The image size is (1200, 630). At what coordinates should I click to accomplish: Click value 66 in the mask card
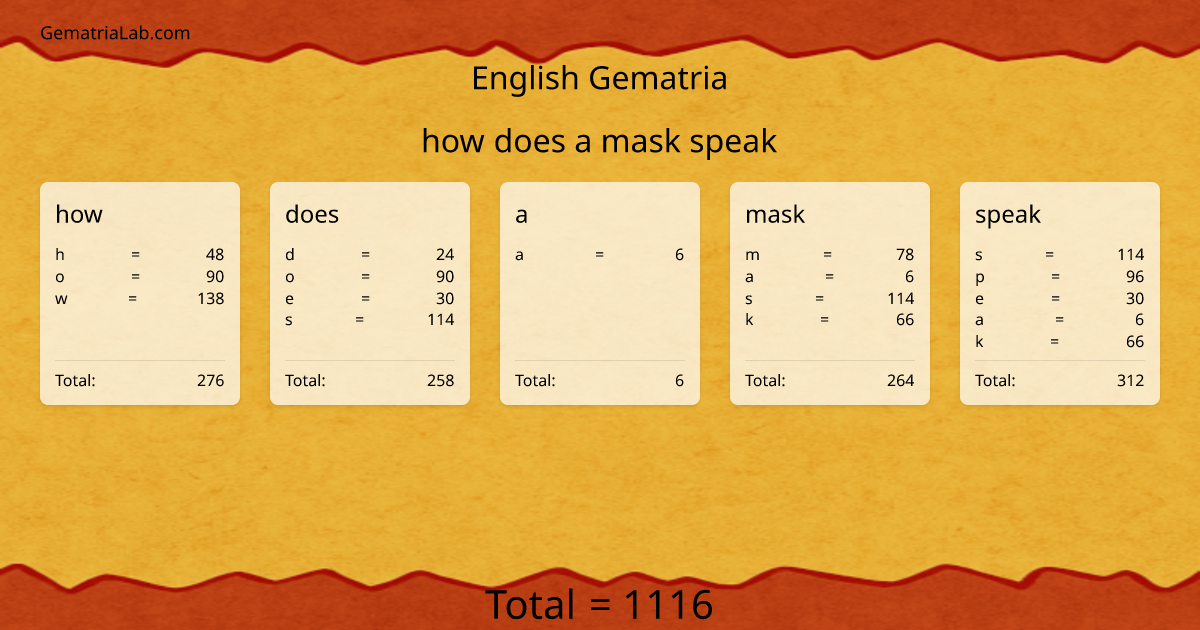tap(905, 320)
